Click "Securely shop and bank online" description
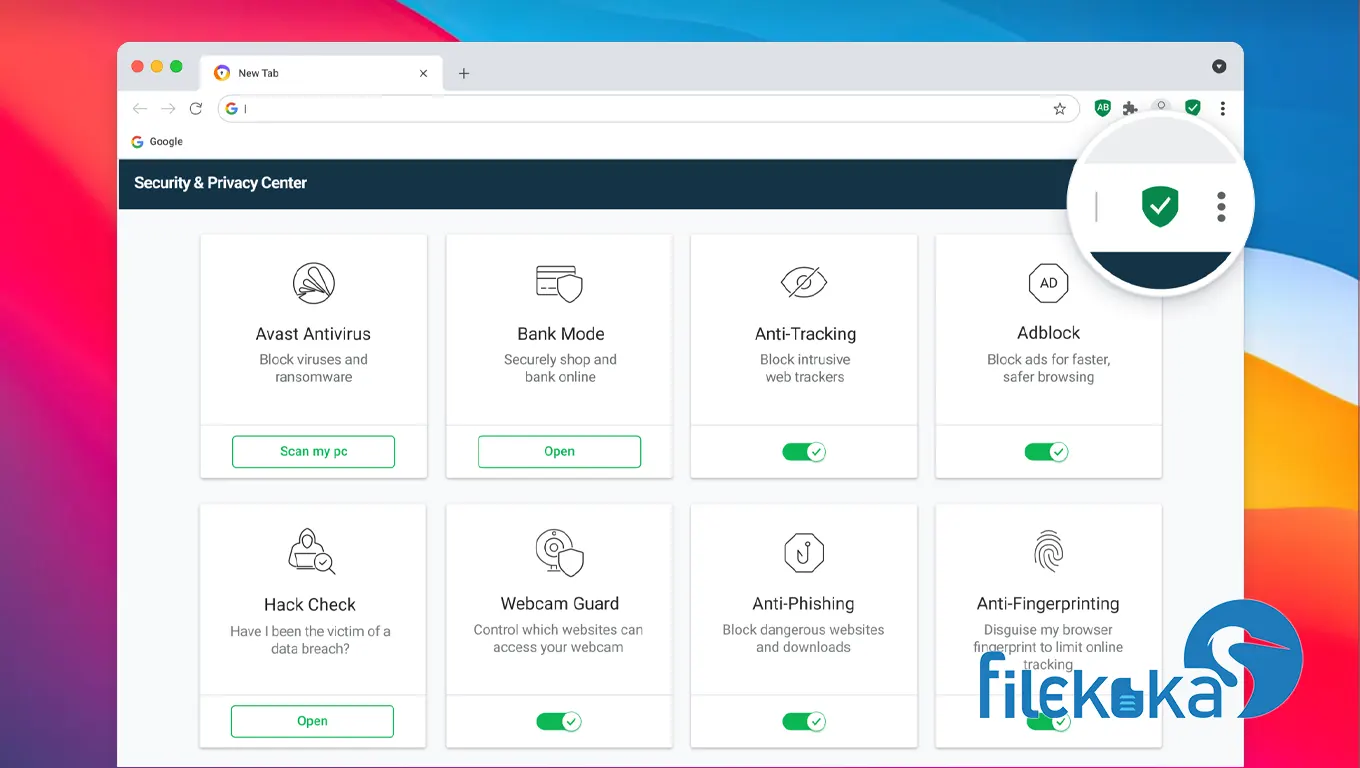 click(560, 368)
